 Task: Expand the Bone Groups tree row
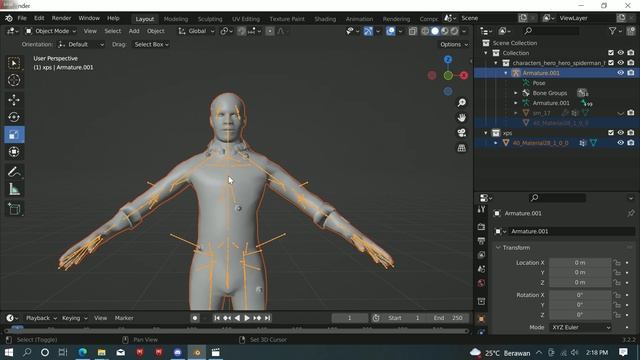point(516,93)
